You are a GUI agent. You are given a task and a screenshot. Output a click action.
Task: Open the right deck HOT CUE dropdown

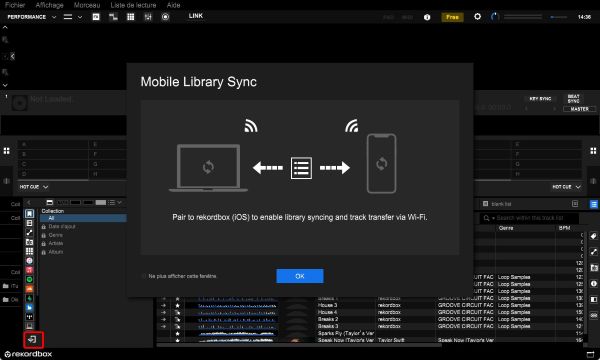point(566,187)
